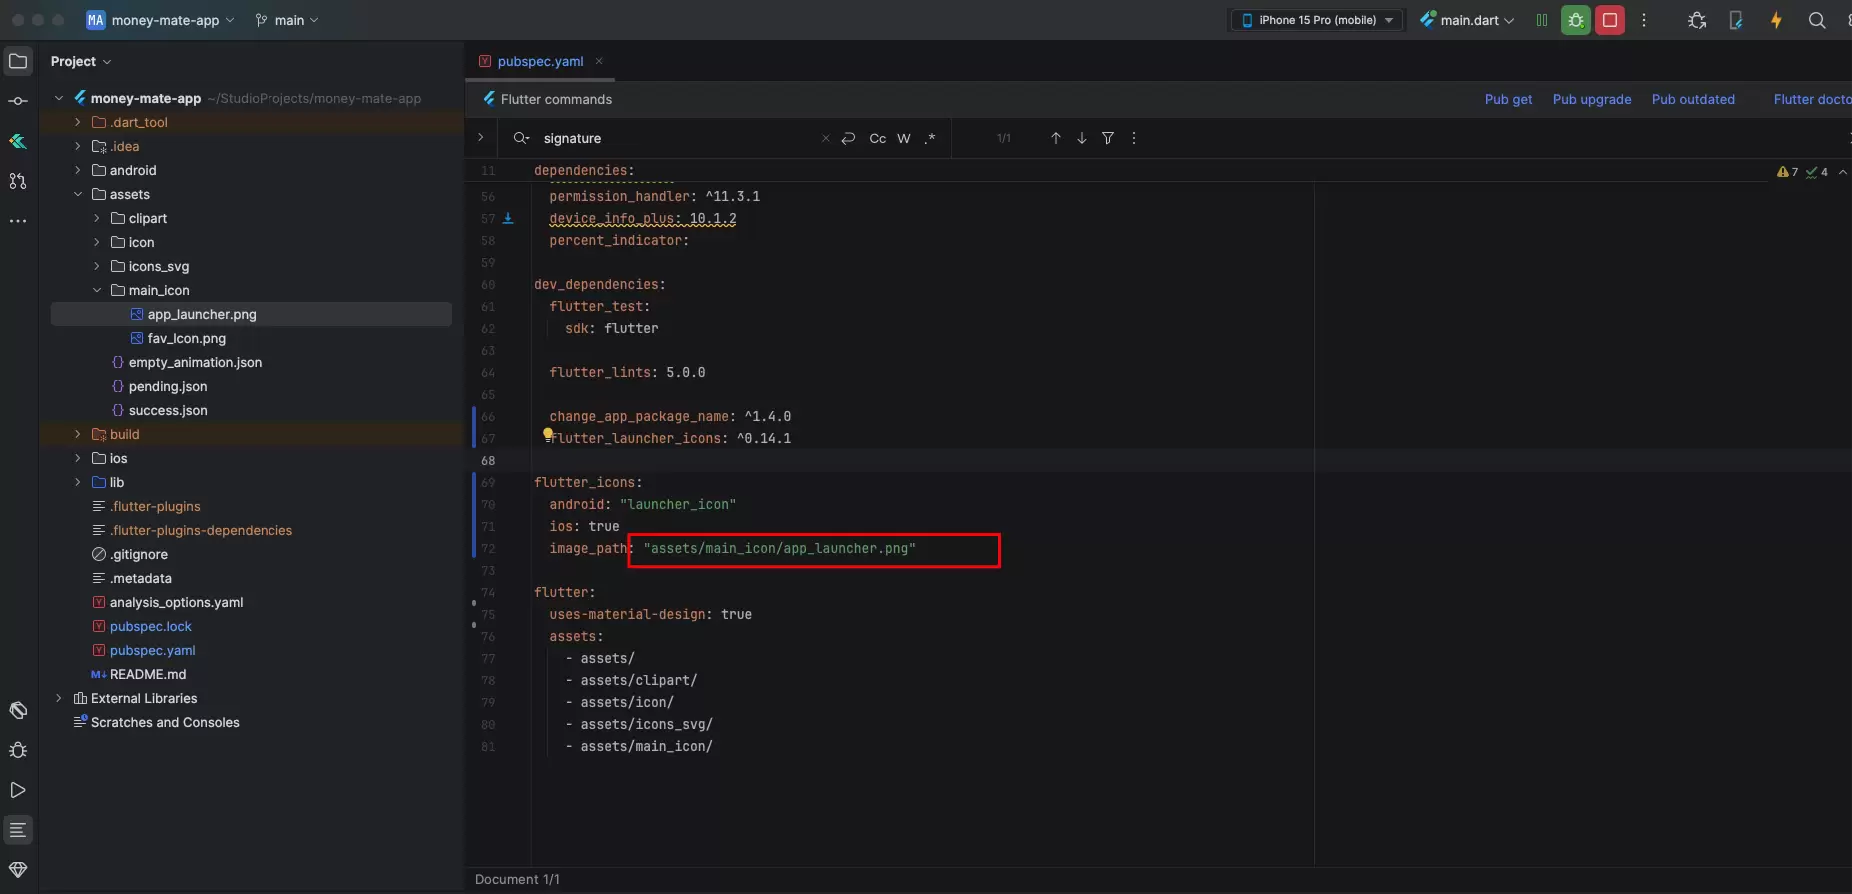Viewport: 1852px width, 894px height.
Task: Select fav_icon.png in project tree
Action: click(x=186, y=338)
